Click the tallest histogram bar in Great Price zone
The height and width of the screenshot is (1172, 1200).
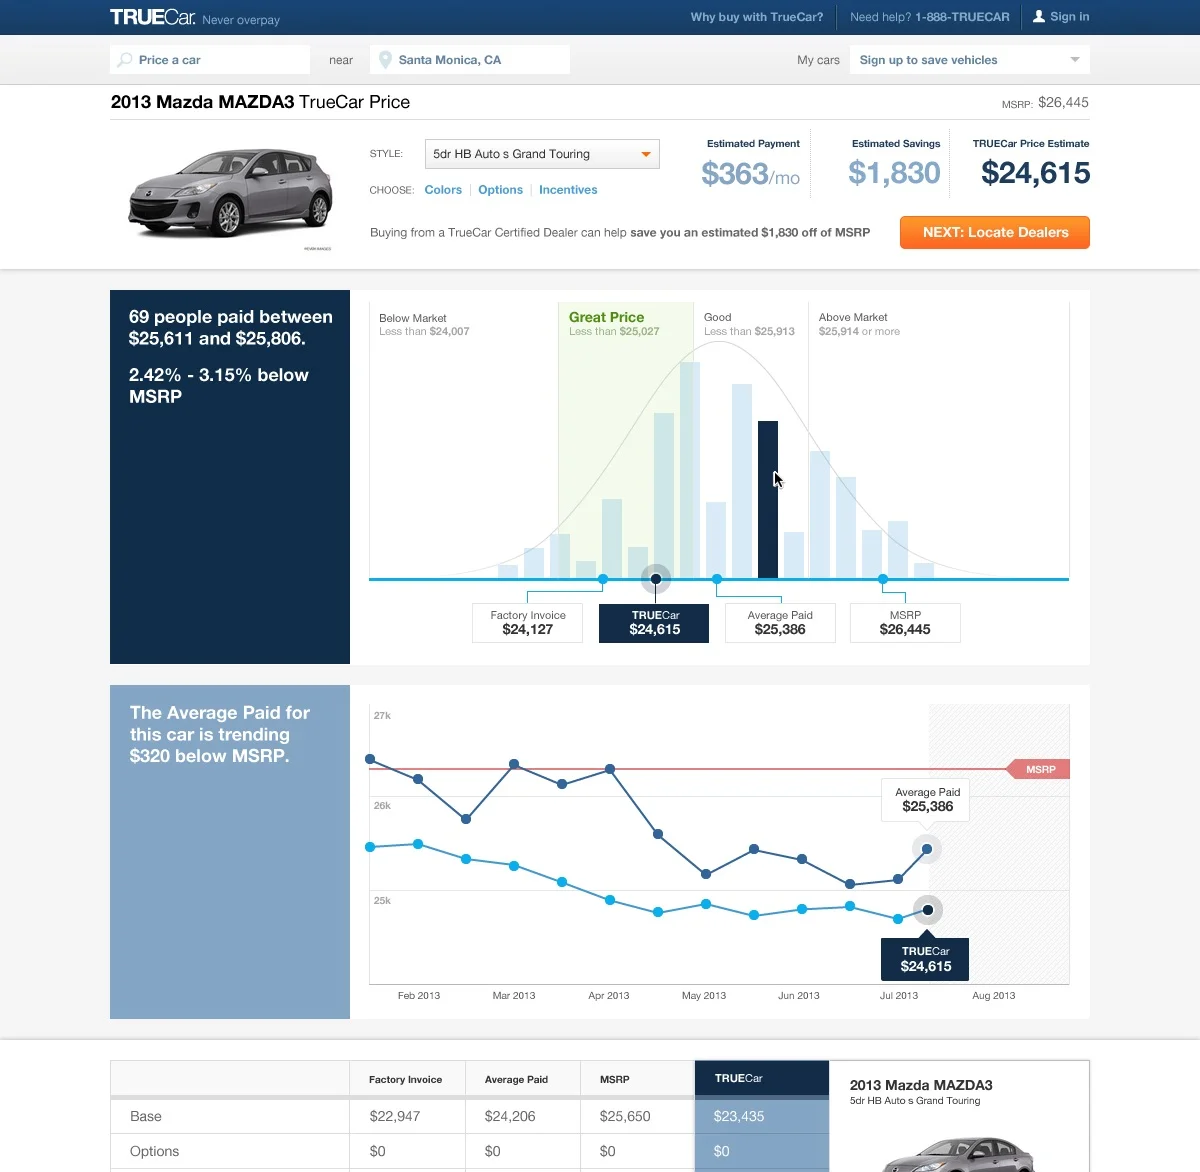690,470
